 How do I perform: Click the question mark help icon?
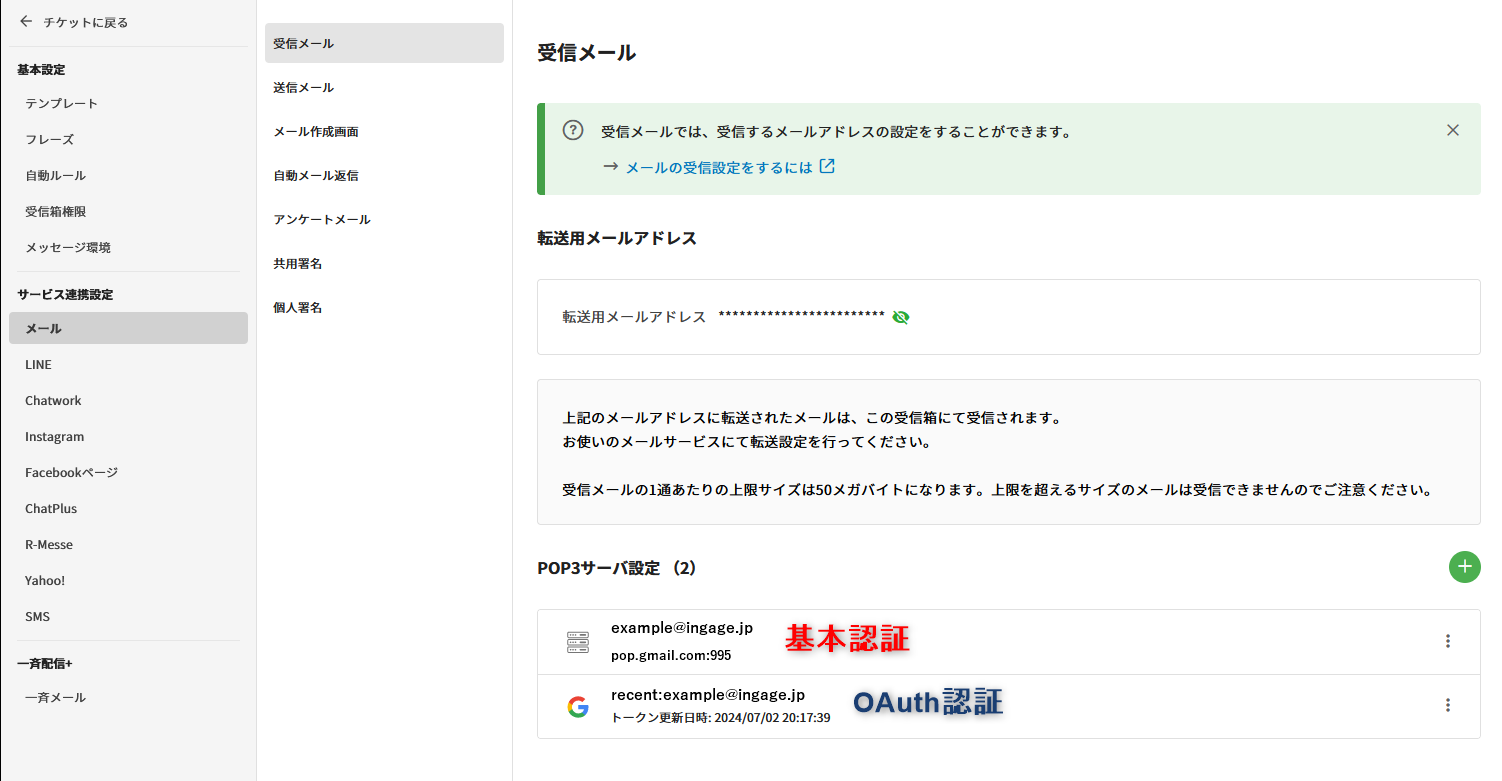(573, 131)
